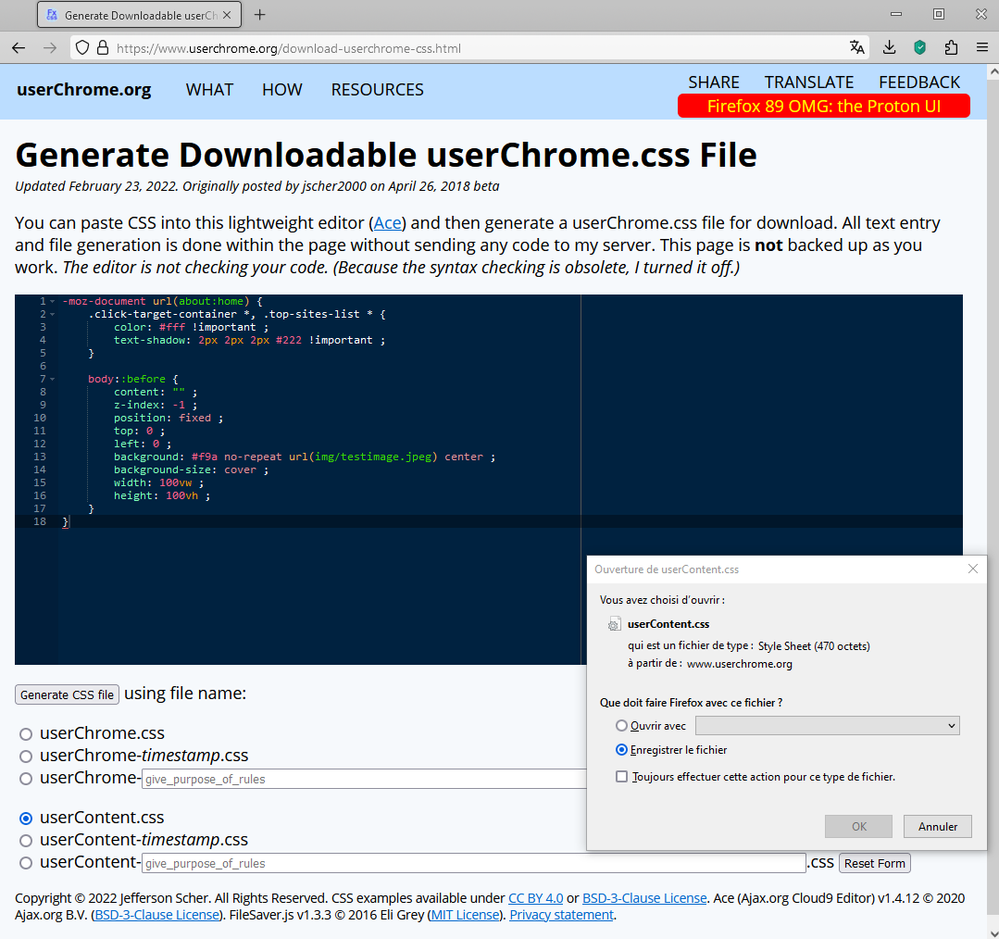Open the extensions puzzle icon
This screenshot has width=999, height=939.
[x=951, y=48]
